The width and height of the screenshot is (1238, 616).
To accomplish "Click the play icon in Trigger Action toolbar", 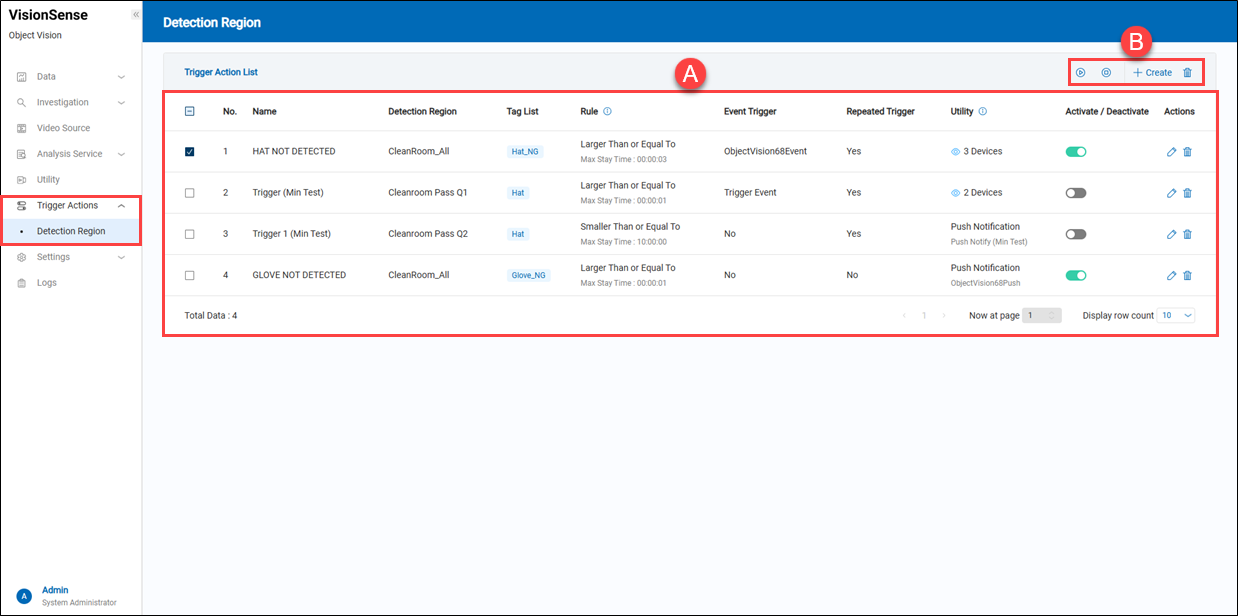I will click(1080, 73).
